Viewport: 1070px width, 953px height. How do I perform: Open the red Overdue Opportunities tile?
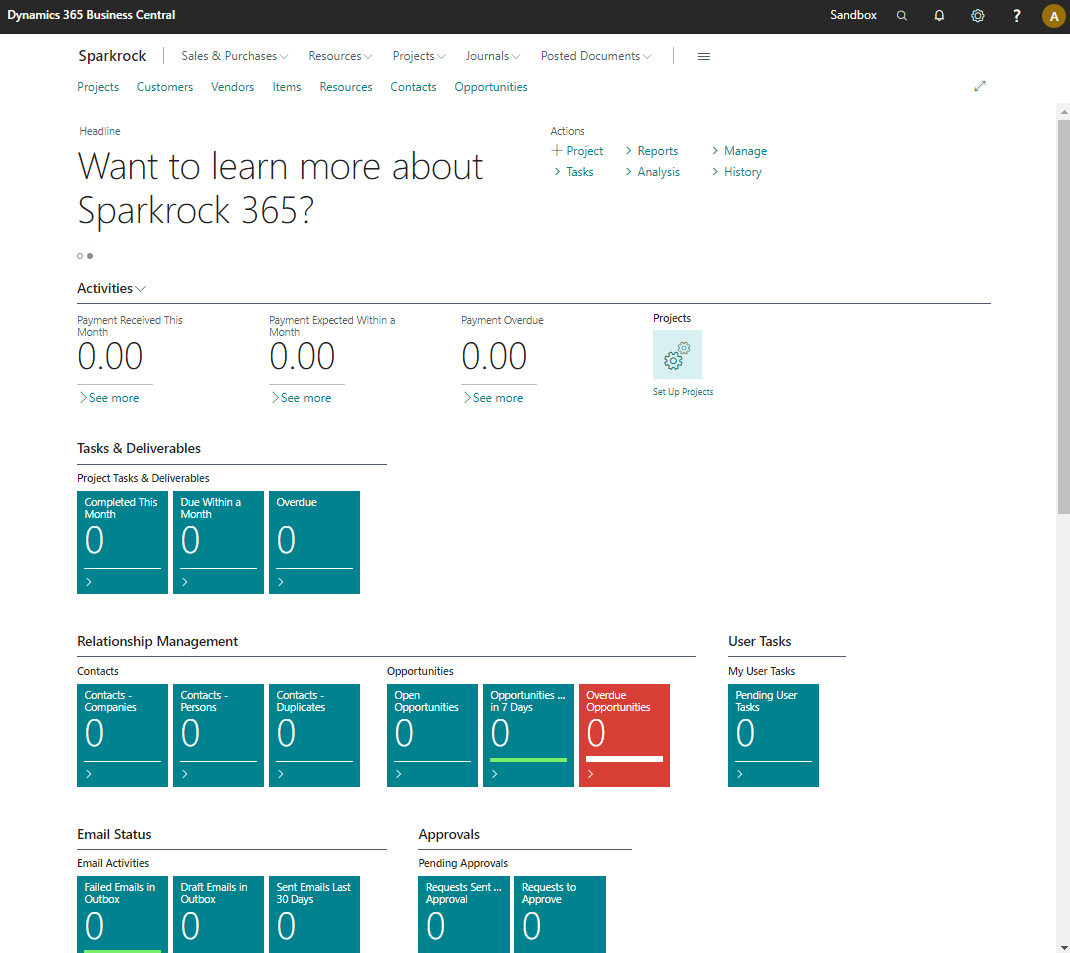coord(624,735)
